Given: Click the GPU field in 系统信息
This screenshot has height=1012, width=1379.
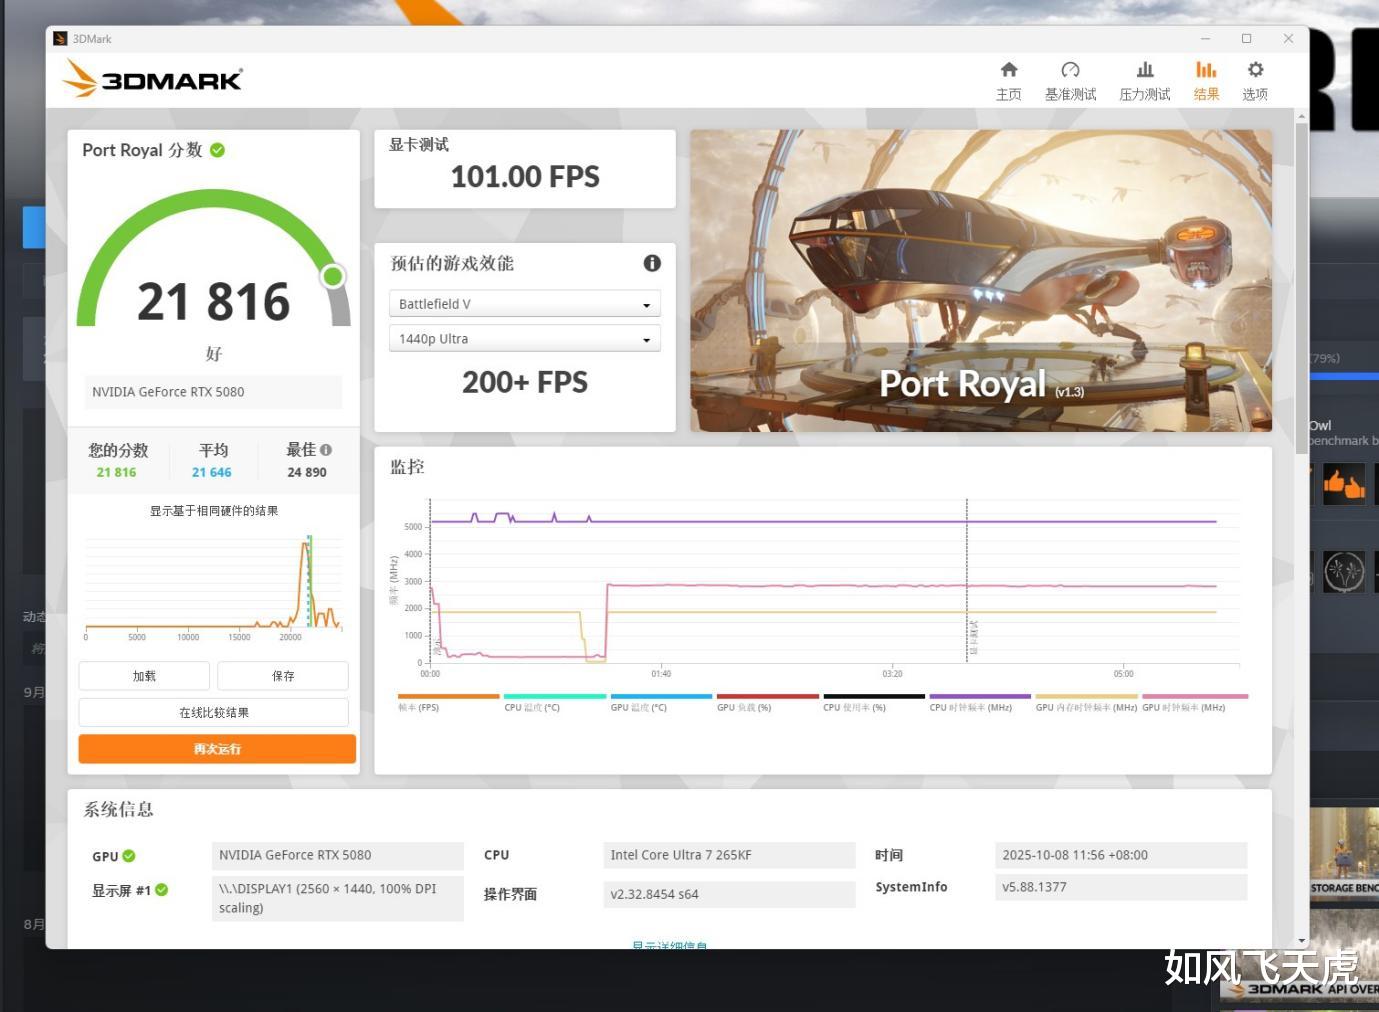Looking at the screenshot, I should 338,855.
